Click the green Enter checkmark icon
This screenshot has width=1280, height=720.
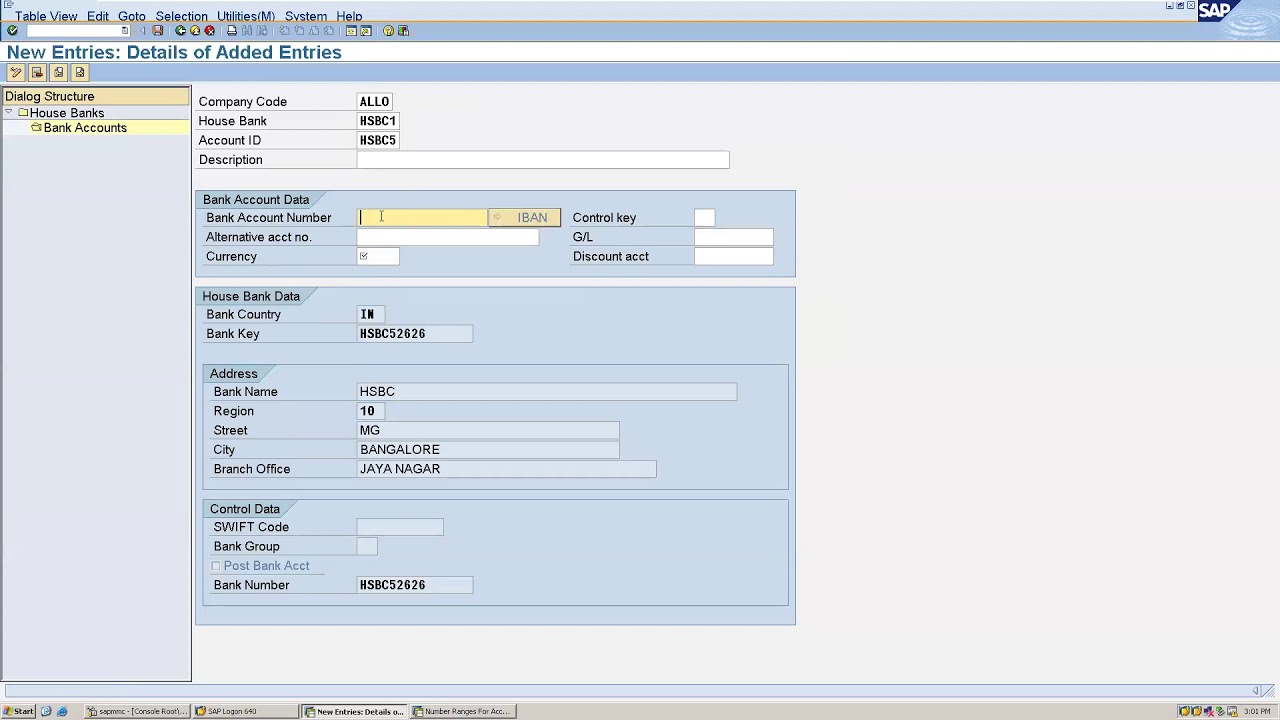coord(12,31)
